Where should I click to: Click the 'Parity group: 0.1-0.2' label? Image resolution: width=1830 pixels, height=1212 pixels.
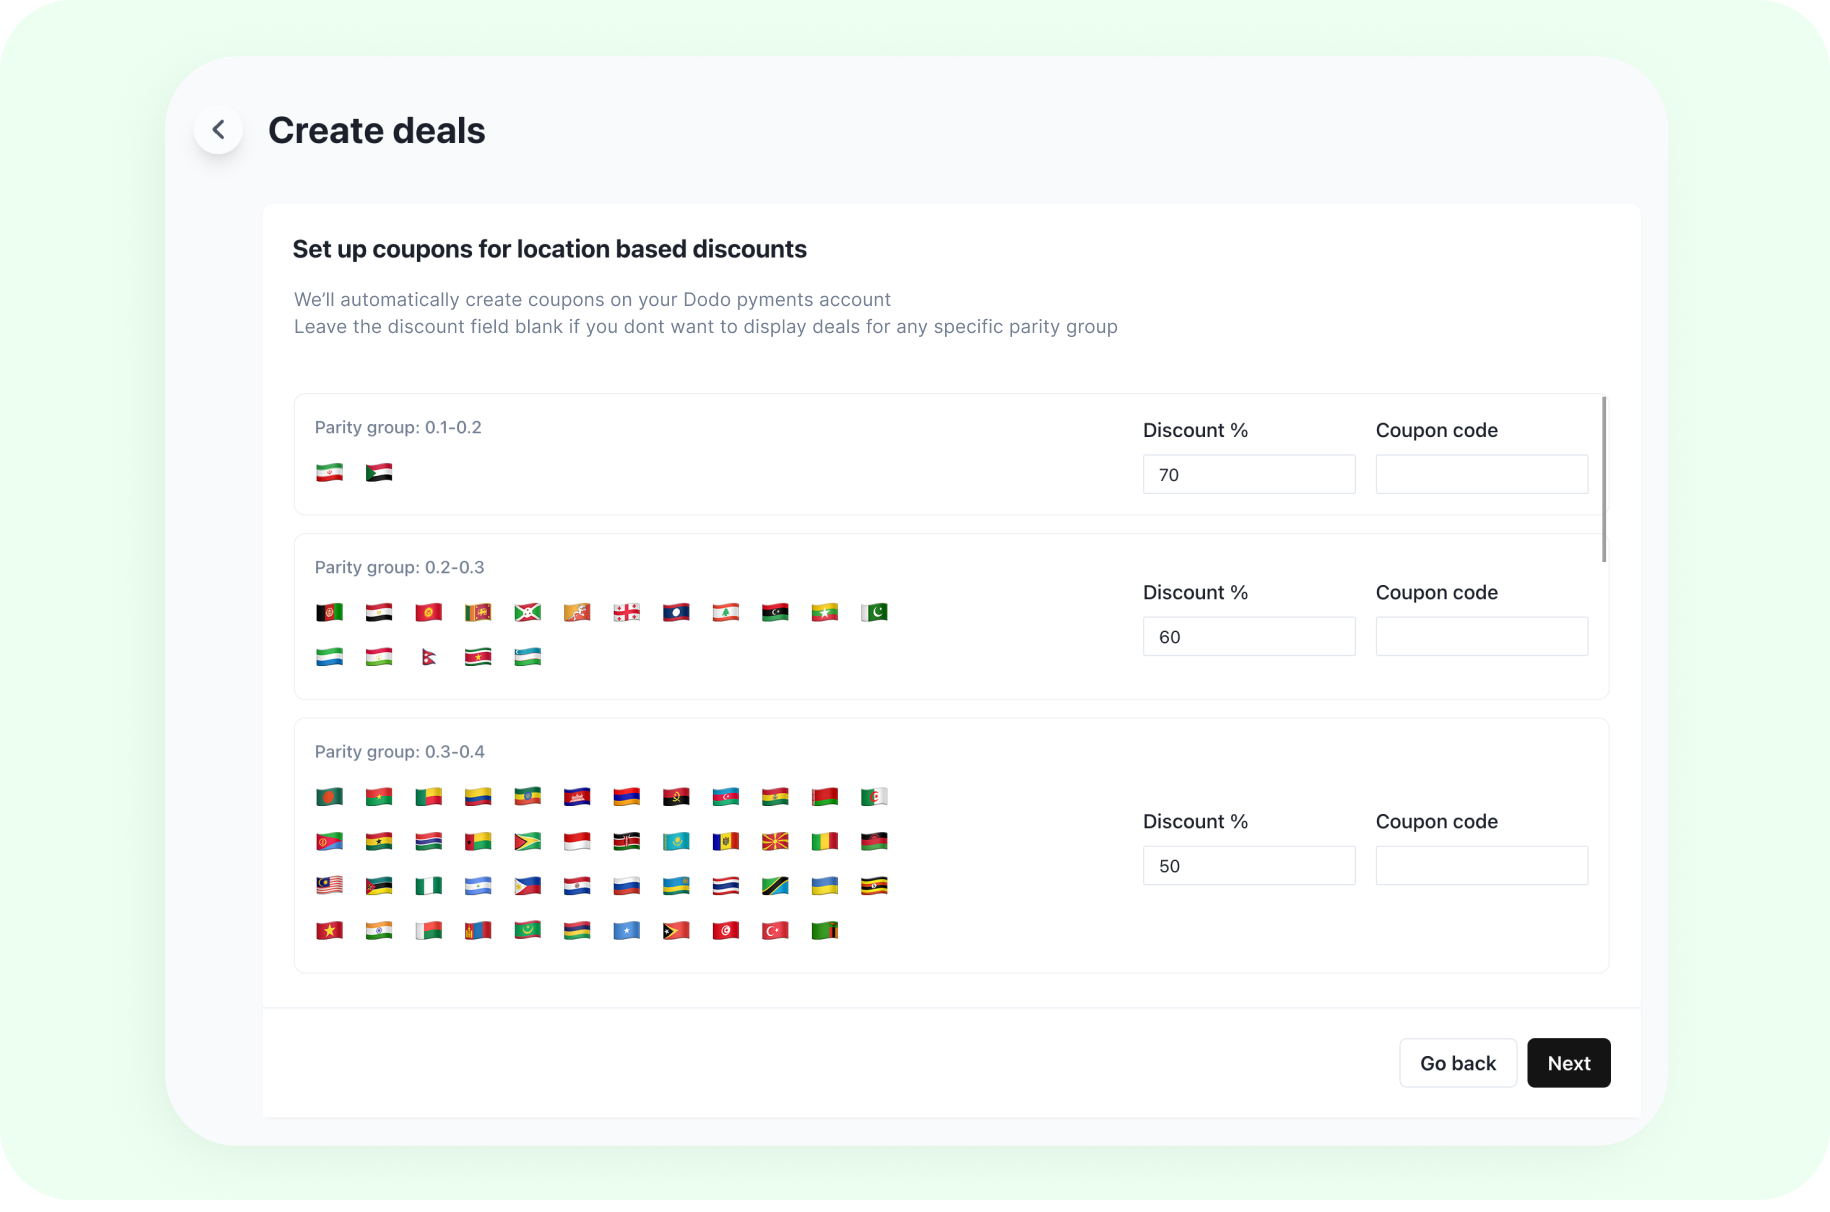[x=398, y=428]
